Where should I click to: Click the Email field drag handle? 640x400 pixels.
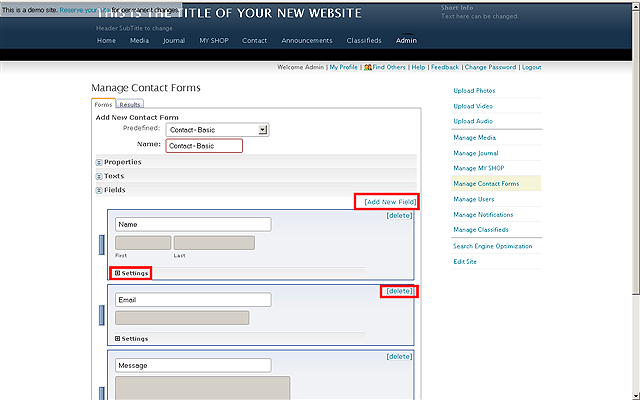click(101, 314)
